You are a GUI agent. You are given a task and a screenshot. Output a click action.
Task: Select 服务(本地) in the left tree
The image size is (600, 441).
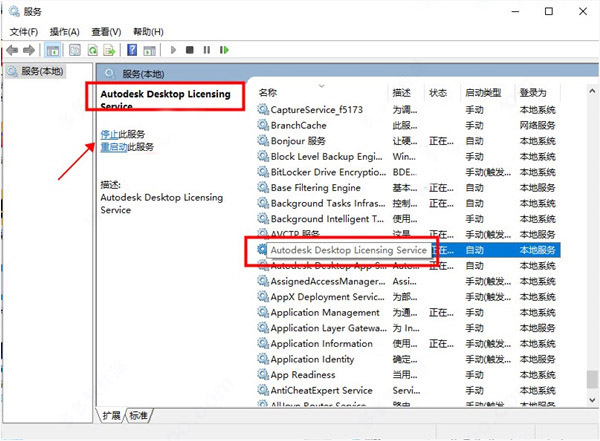coord(40,72)
